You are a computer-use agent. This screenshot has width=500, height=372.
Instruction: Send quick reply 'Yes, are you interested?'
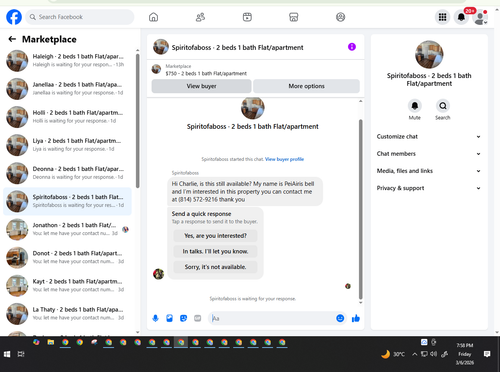[215, 236]
